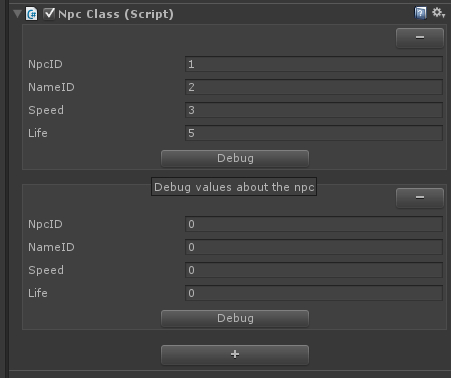The width and height of the screenshot is (451, 378).
Task: Open the component help reference icon
Action: point(420,13)
